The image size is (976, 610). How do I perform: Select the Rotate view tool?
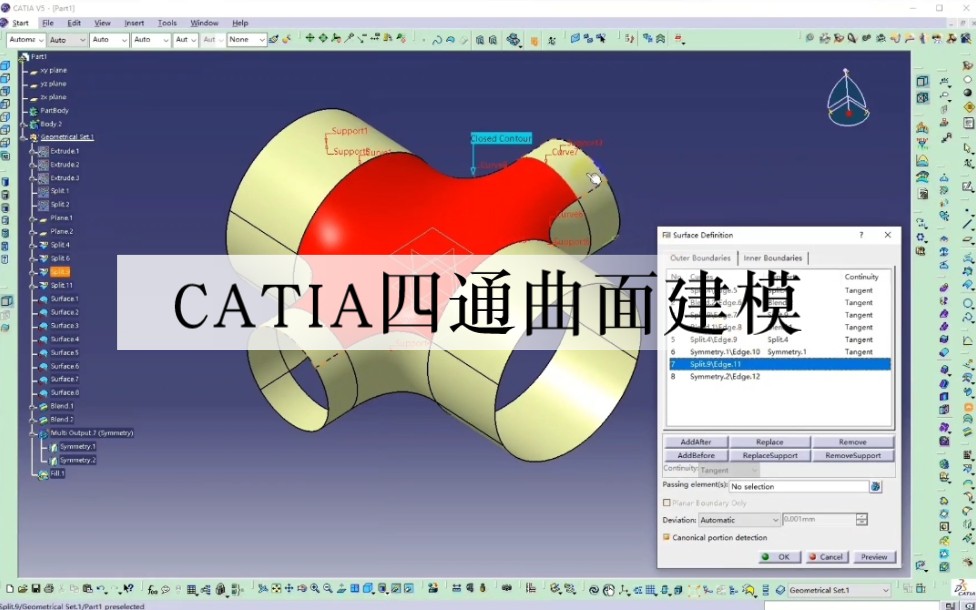302,589
